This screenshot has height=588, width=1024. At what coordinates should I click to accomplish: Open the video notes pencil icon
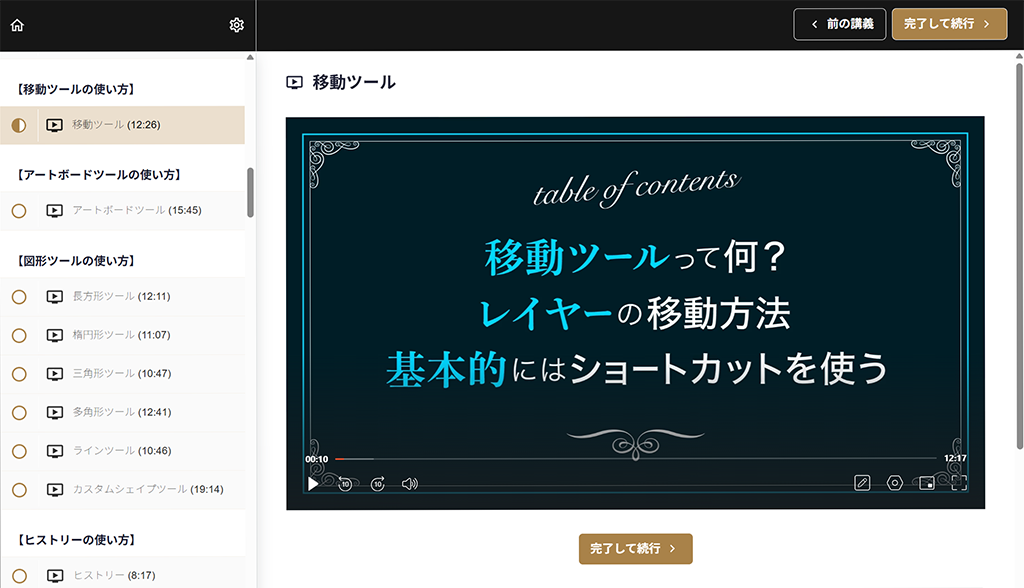(x=862, y=483)
